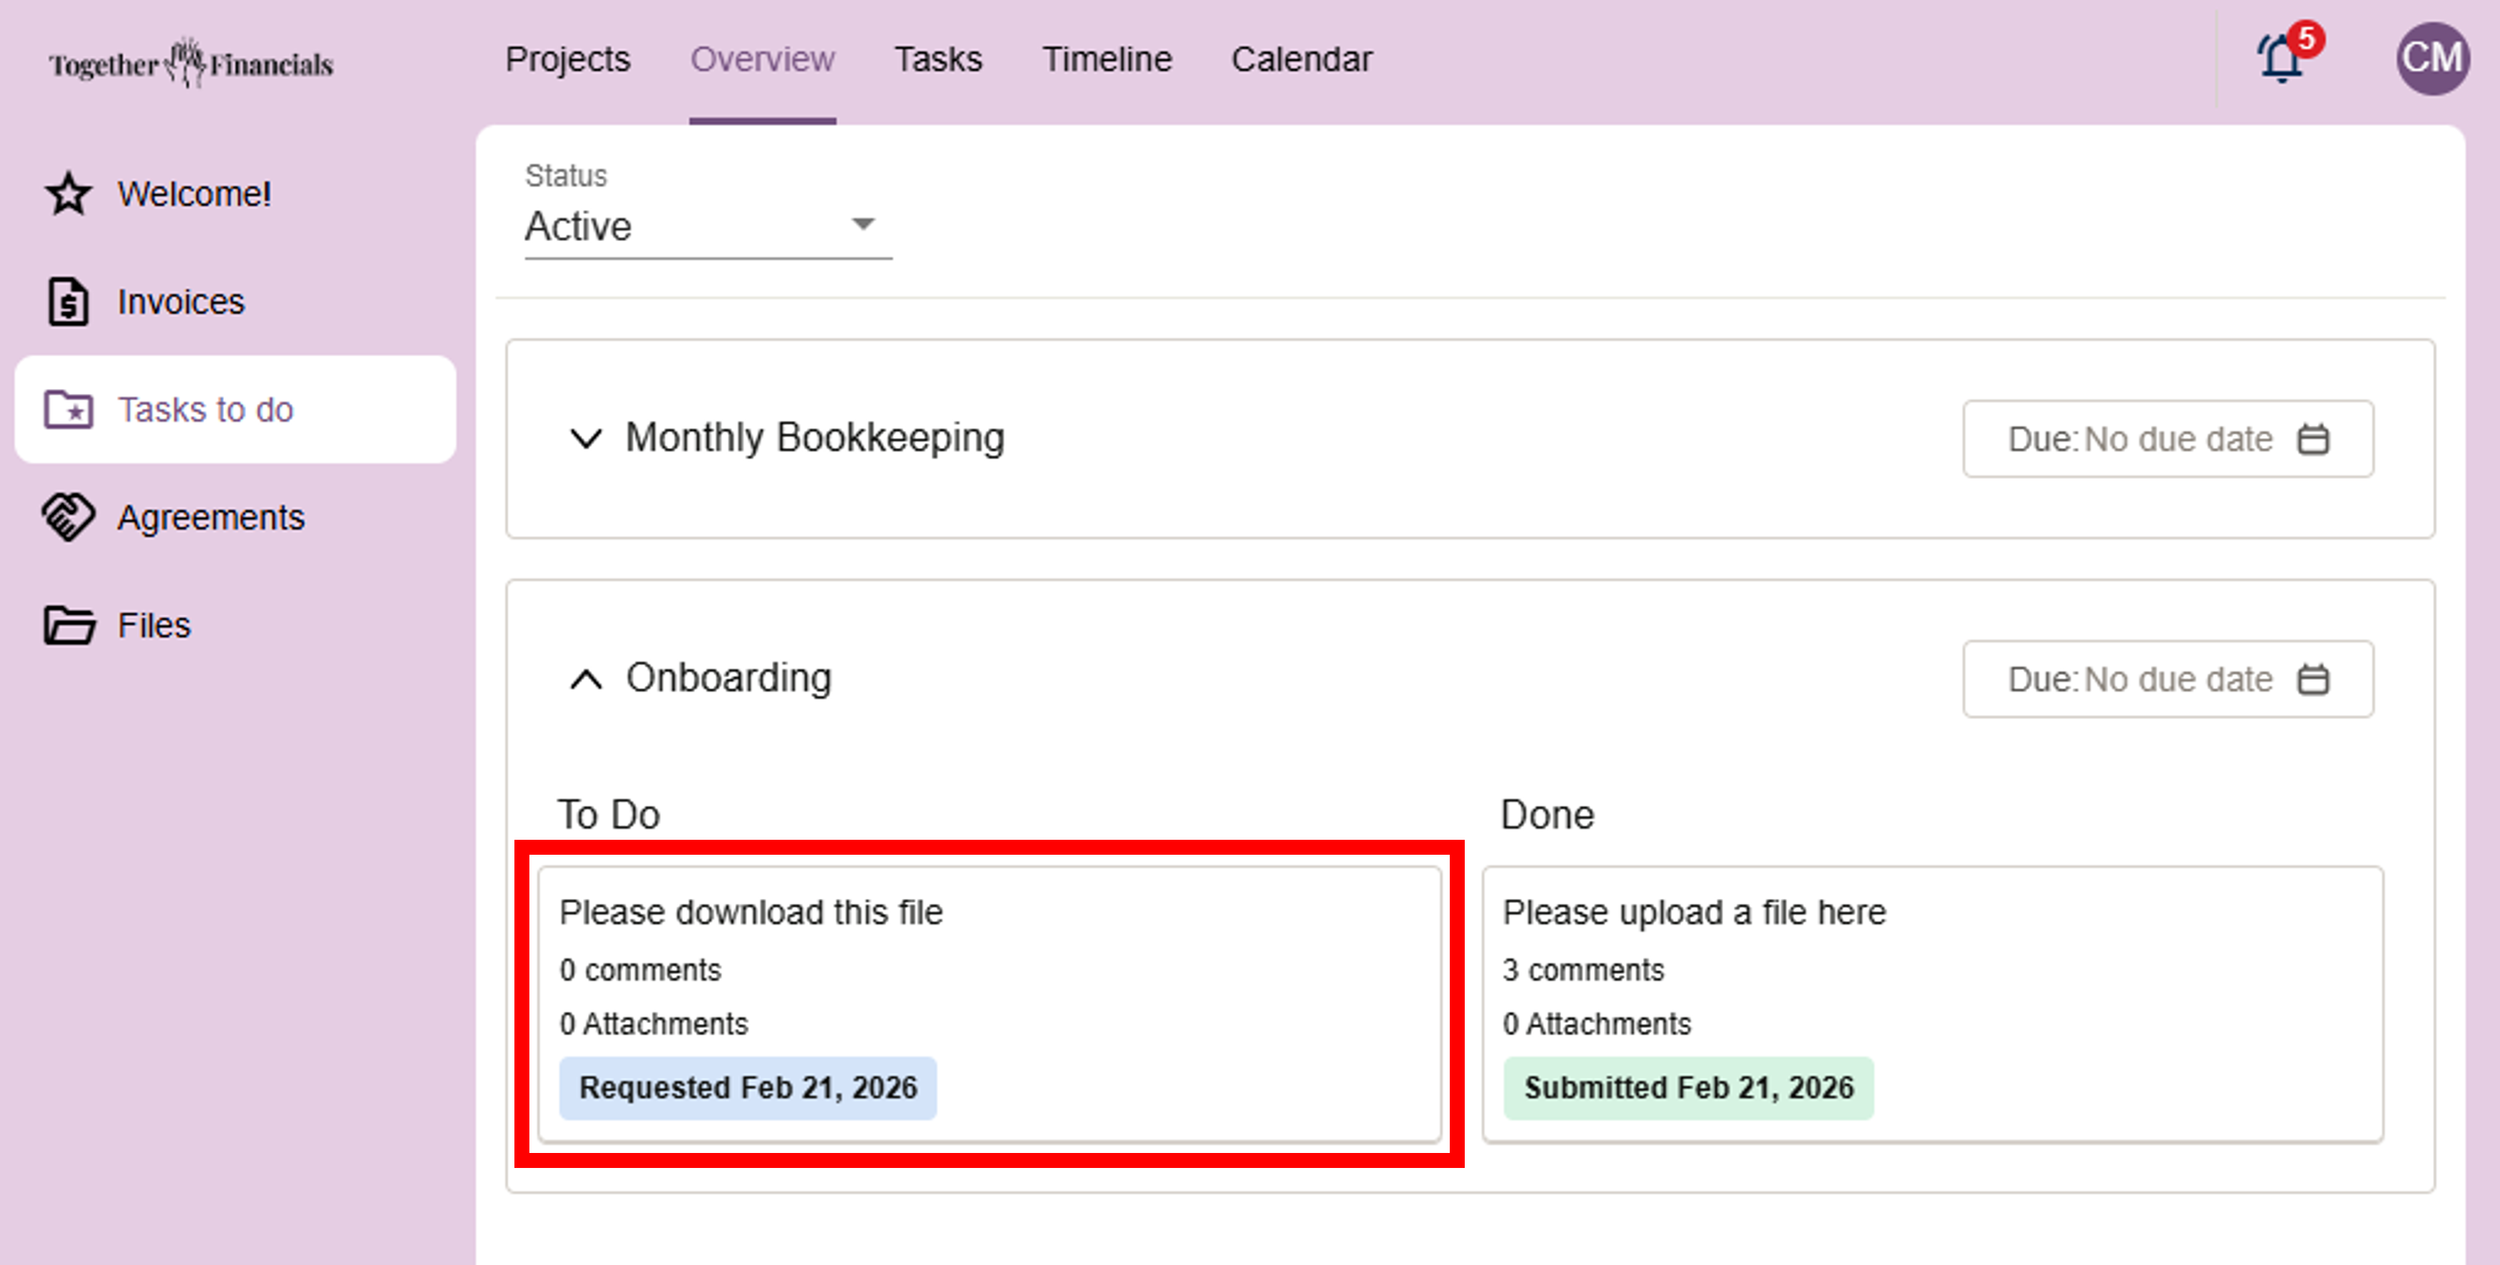Click the notification bell icon
2500x1265 pixels.
2281,60
